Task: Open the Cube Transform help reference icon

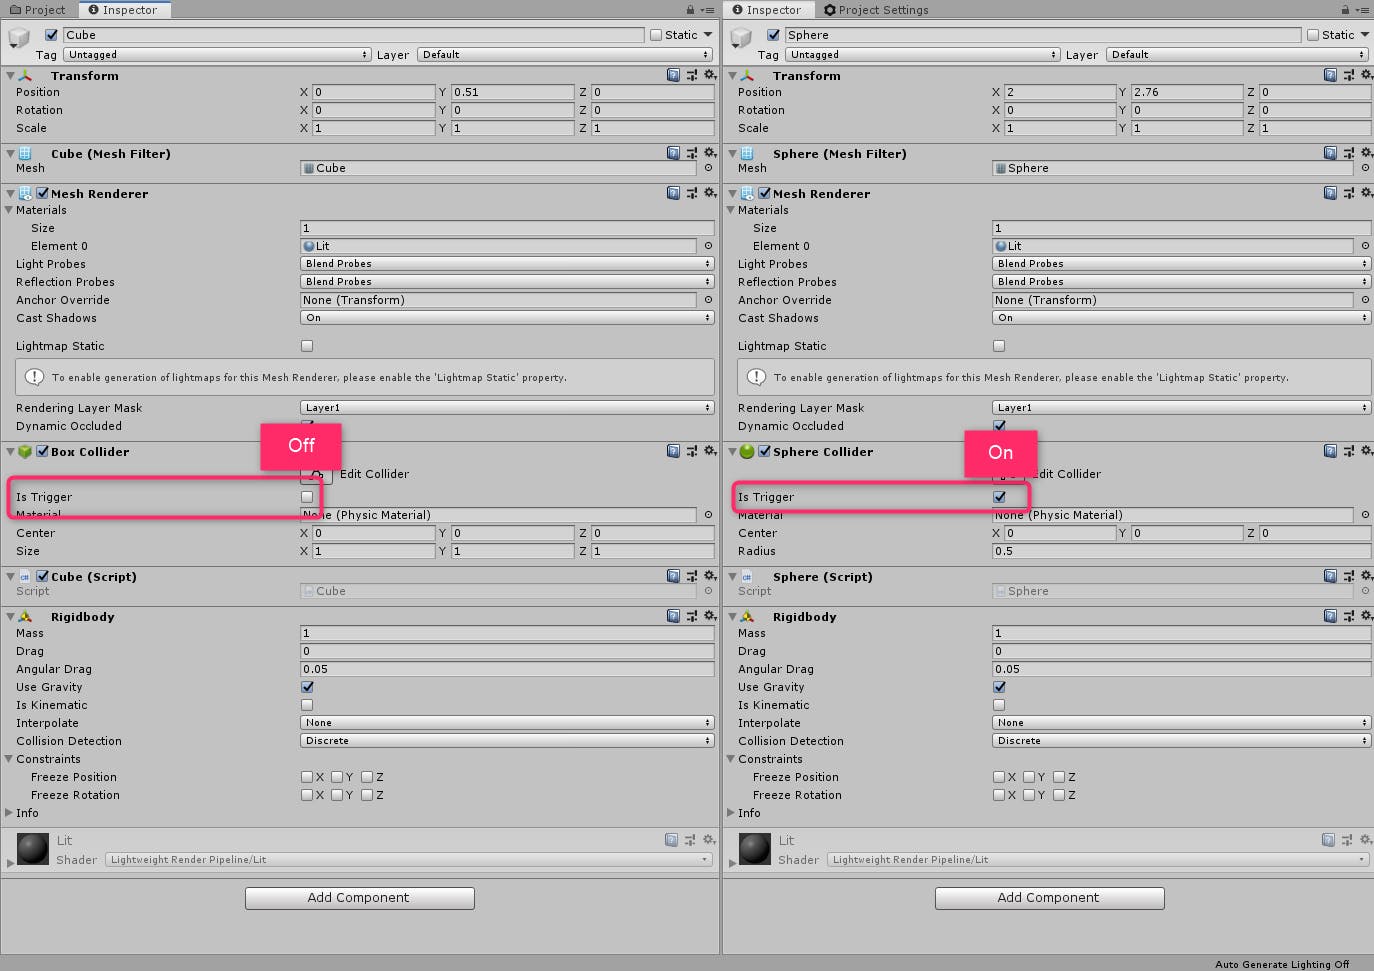Action: pyautogui.click(x=673, y=75)
